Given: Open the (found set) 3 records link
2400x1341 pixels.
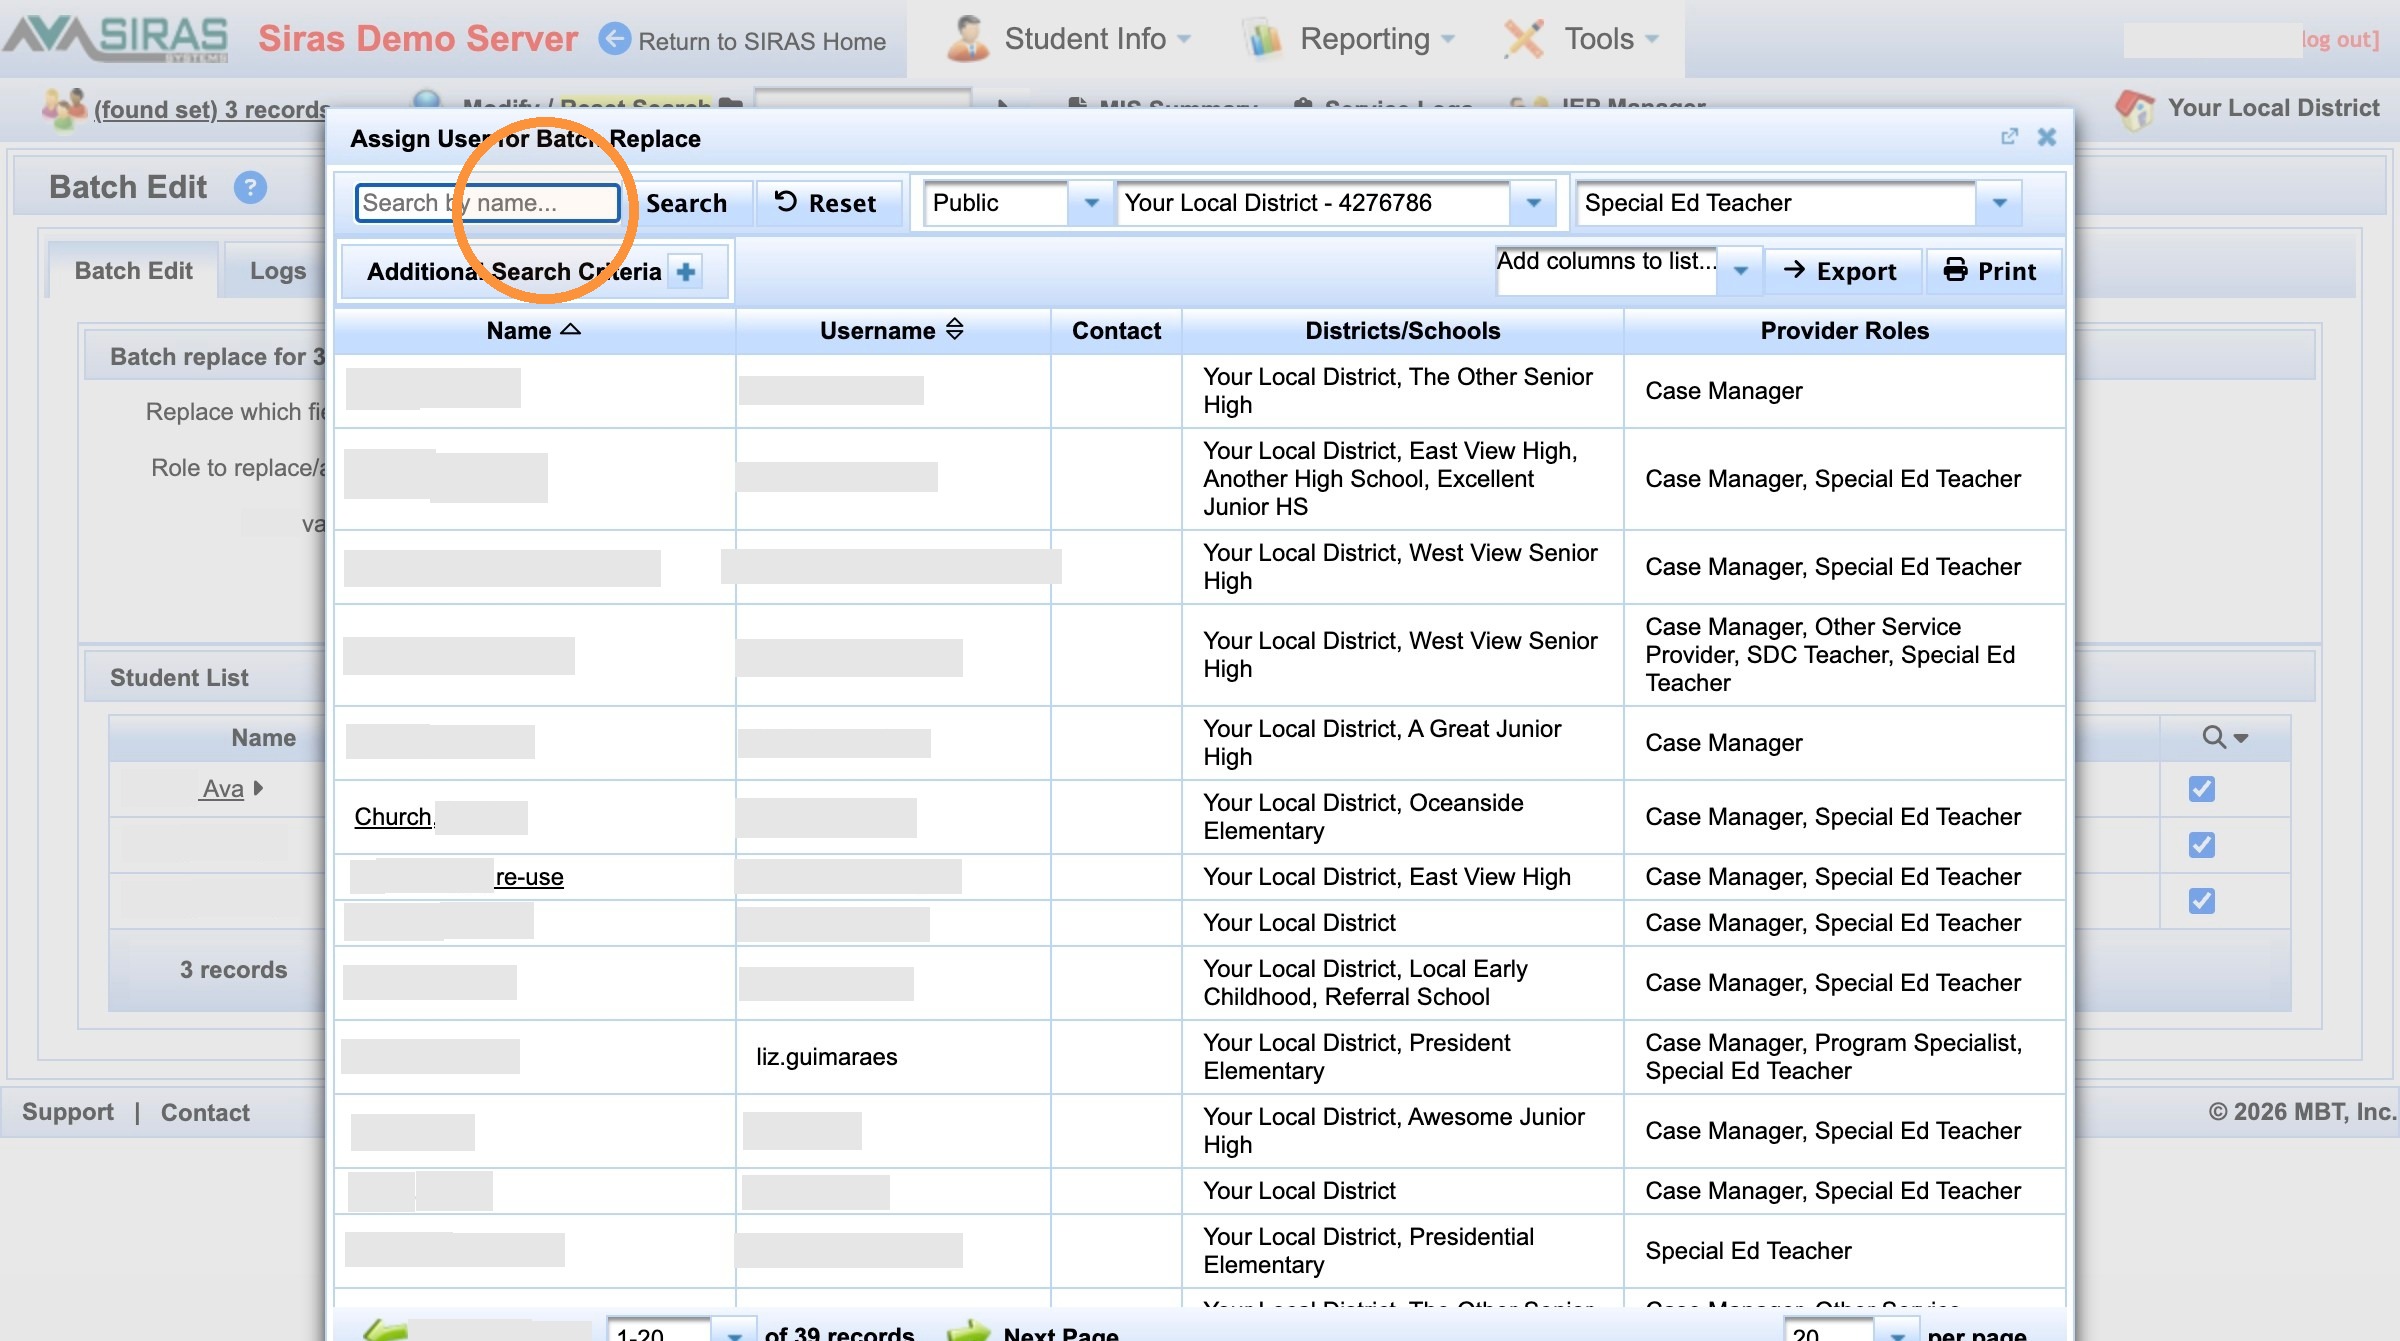Looking at the screenshot, I should (x=212, y=109).
